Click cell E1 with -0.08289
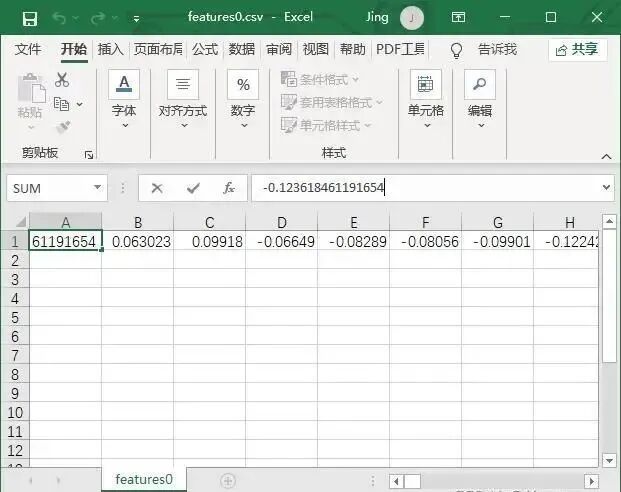 pos(354,241)
